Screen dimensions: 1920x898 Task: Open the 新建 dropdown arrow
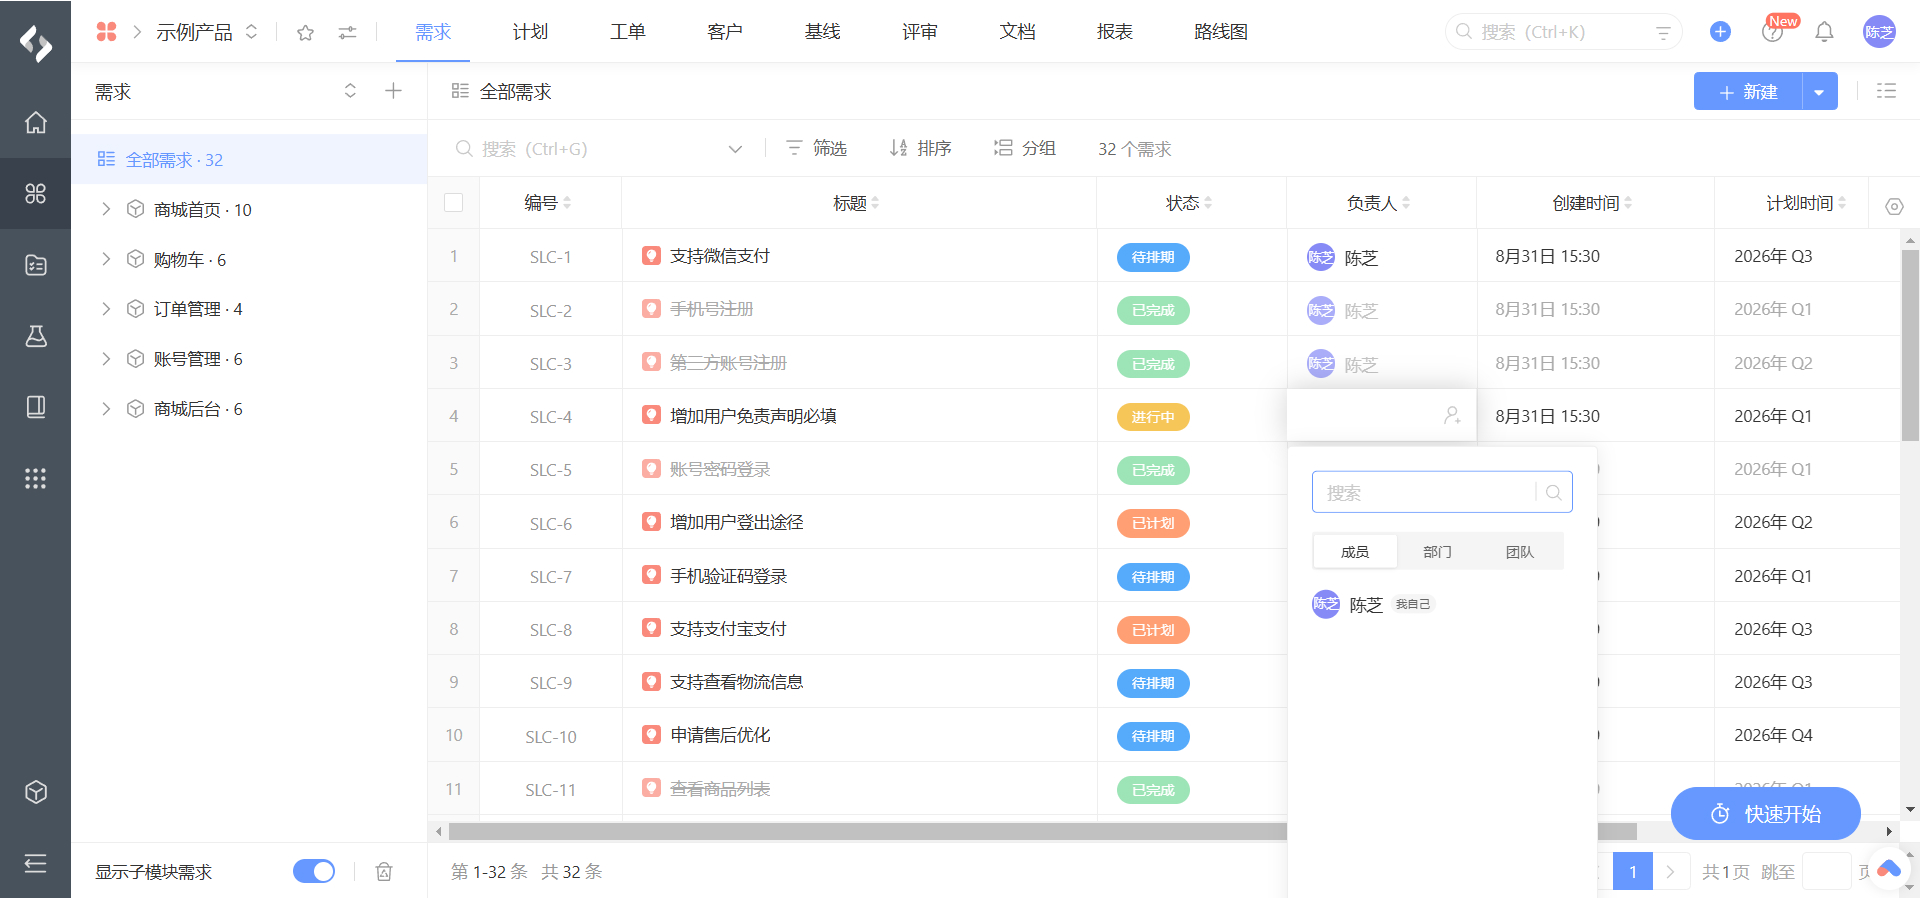tap(1820, 92)
